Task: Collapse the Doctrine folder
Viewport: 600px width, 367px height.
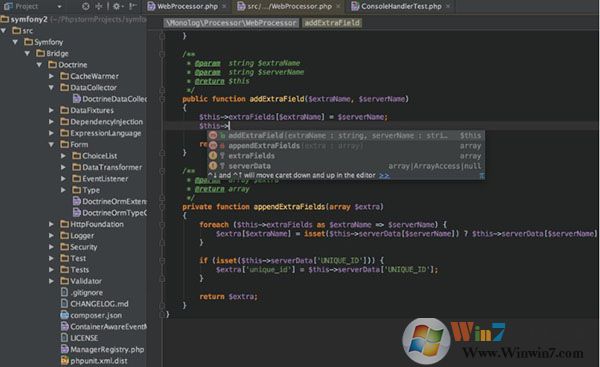Action: [x=39, y=65]
